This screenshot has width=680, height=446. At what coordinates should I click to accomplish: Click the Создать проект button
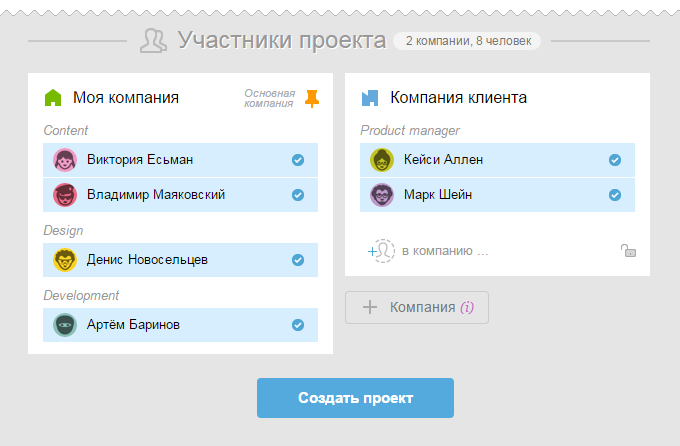355,398
